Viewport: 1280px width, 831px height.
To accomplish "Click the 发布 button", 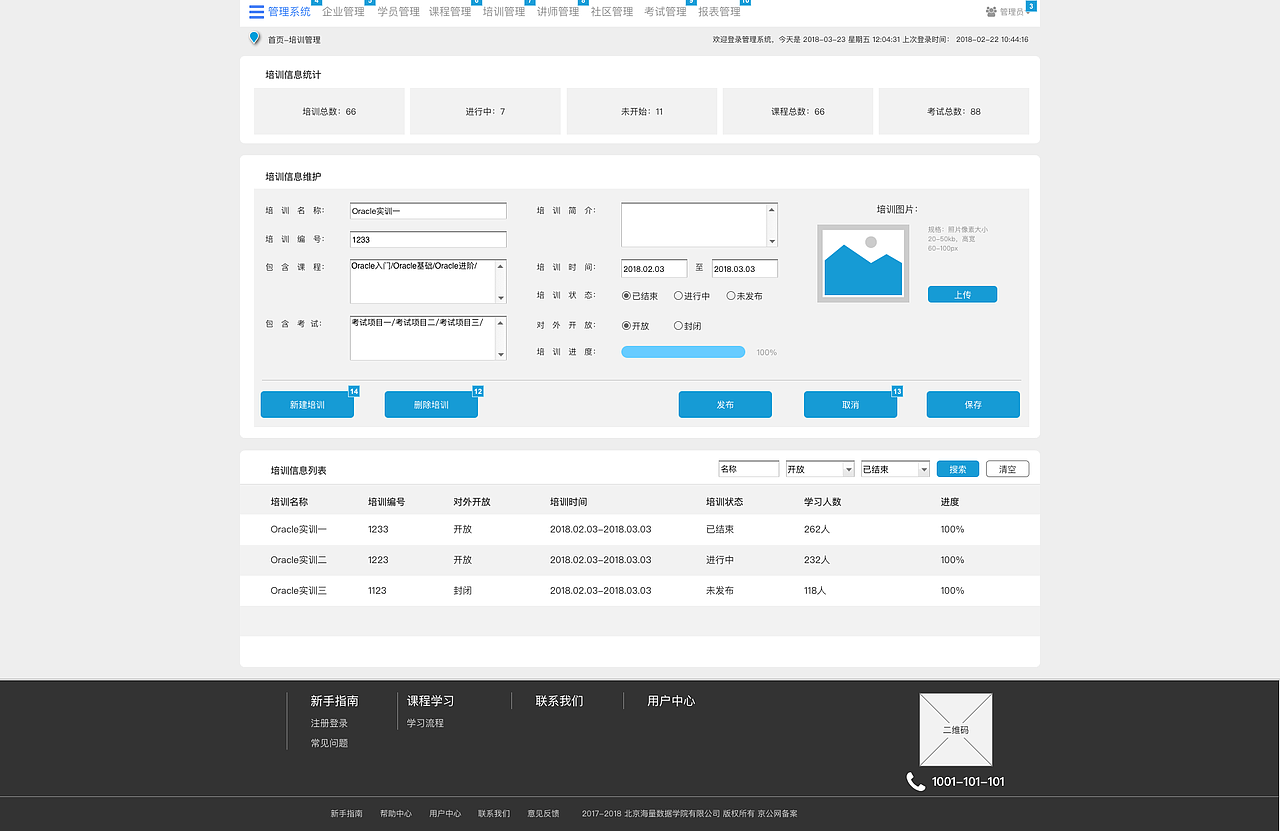I will [x=725, y=405].
